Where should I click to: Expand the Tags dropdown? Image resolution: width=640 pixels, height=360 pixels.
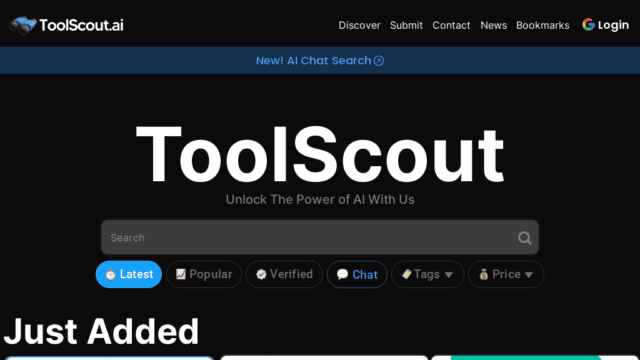point(427,274)
